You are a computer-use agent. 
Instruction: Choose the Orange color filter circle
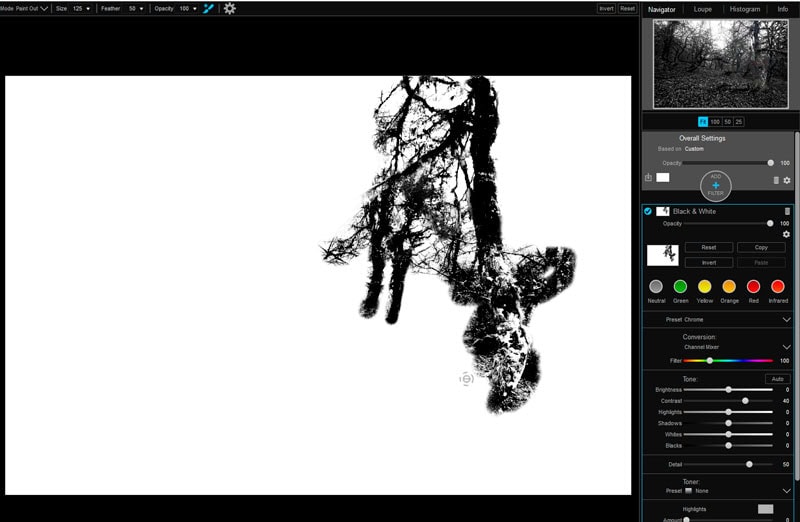[729, 287]
